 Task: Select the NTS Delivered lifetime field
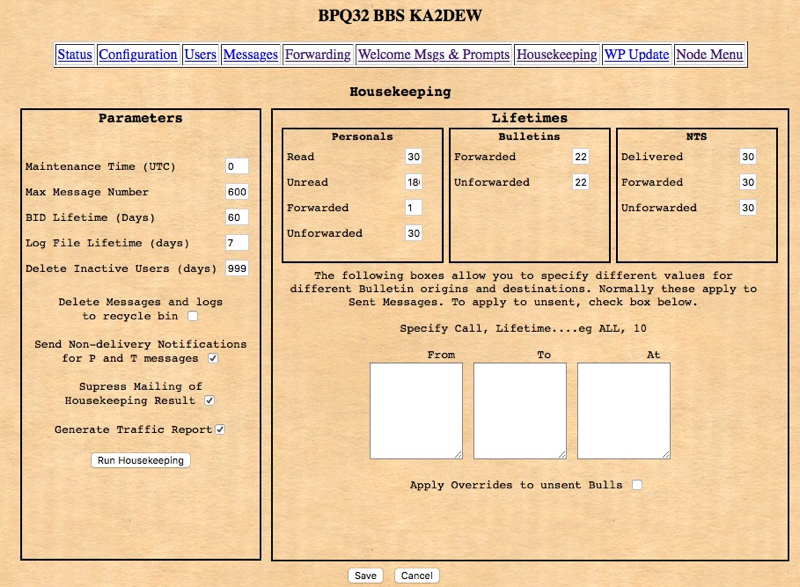pos(748,157)
